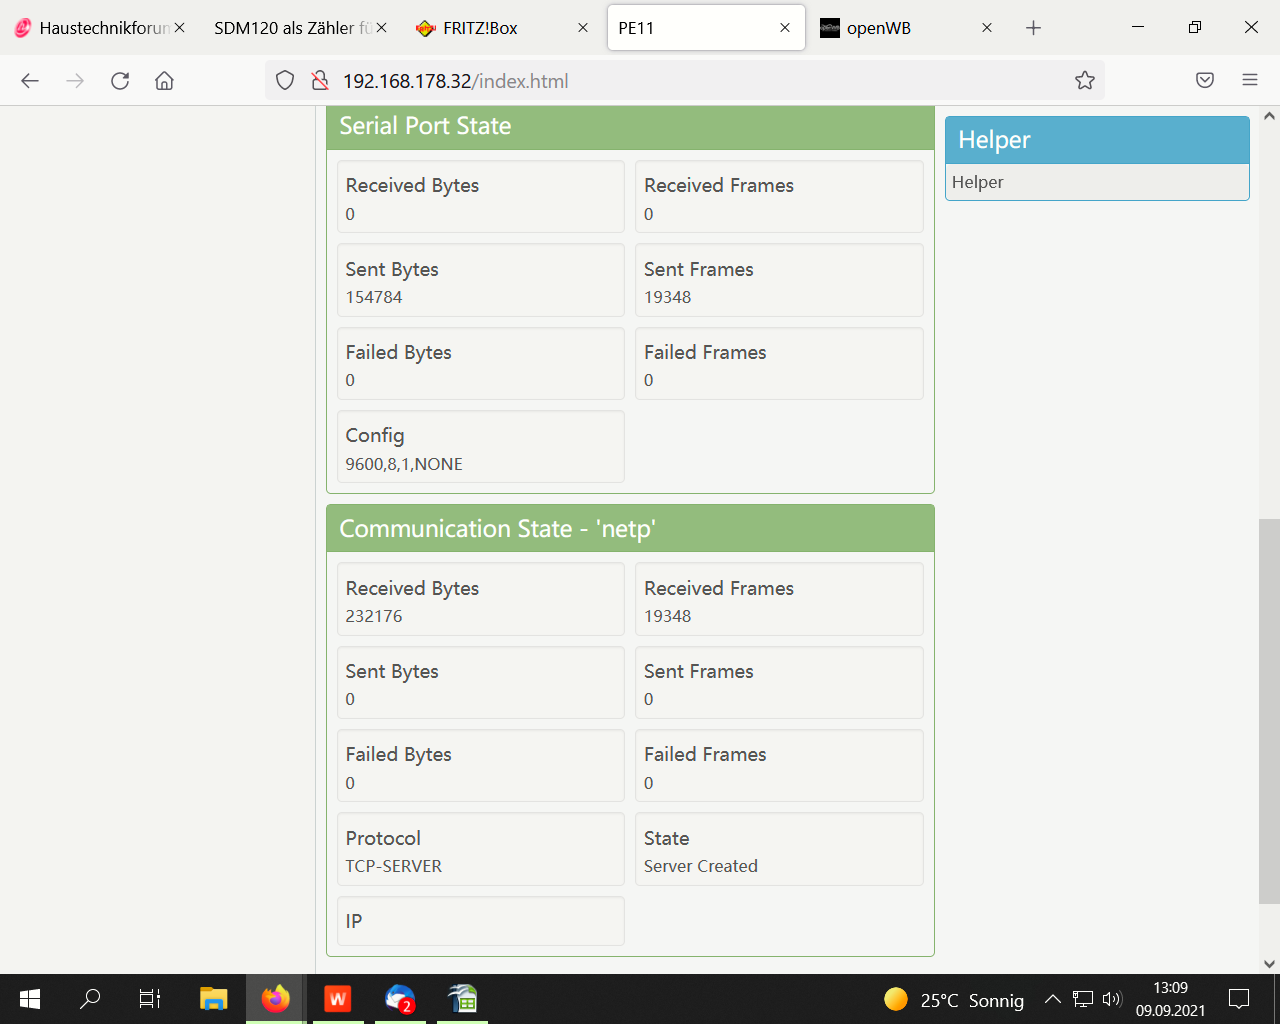
Task: Click the Protocol value TCP-SERVER
Action: 394,866
